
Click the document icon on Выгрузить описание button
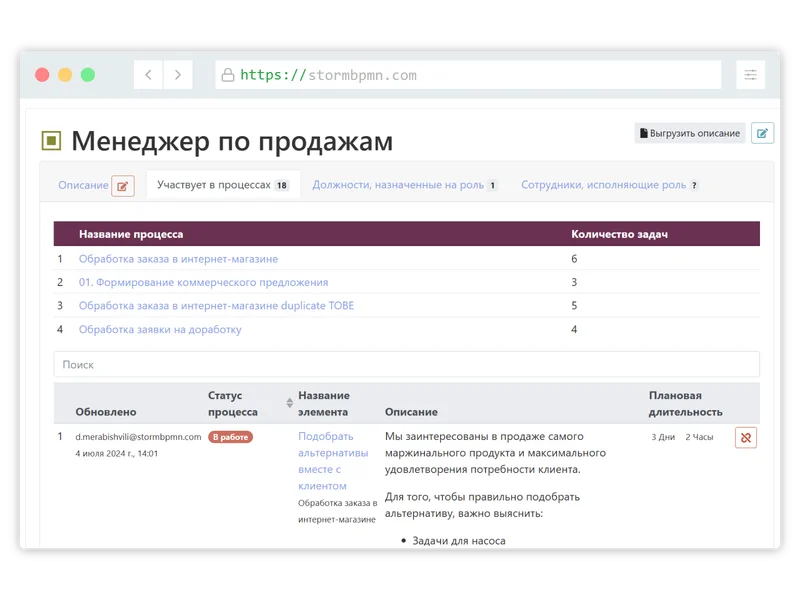[644, 132]
